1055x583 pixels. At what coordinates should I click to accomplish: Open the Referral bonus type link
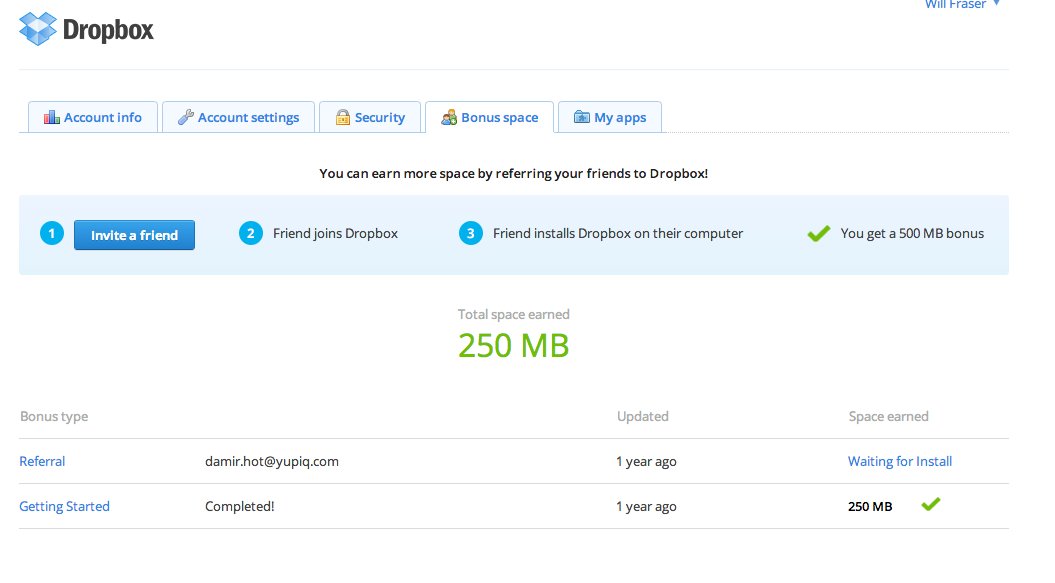click(42, 461)
